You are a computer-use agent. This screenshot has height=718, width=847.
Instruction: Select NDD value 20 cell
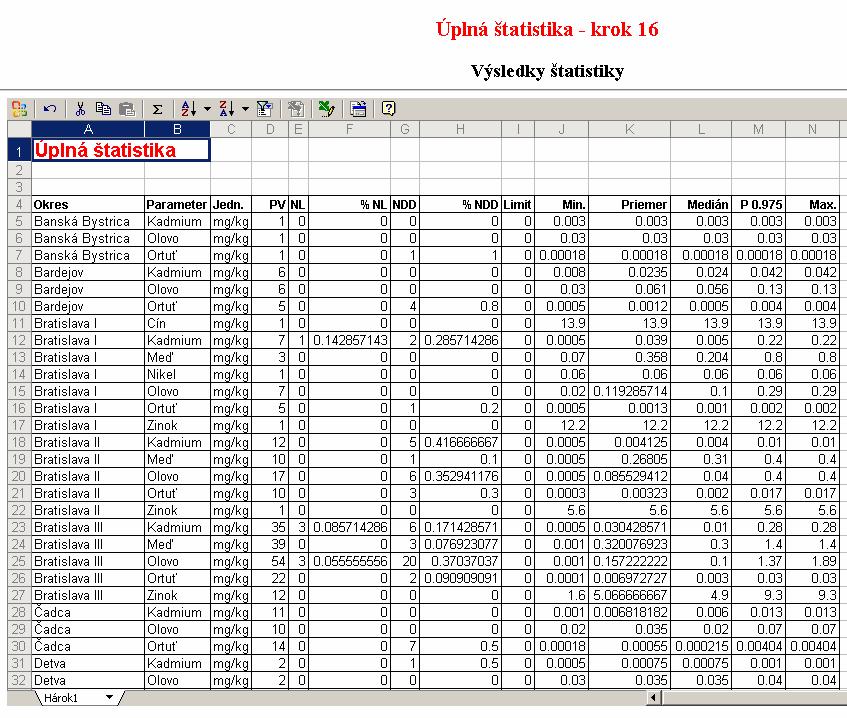(x=405, y=561)
